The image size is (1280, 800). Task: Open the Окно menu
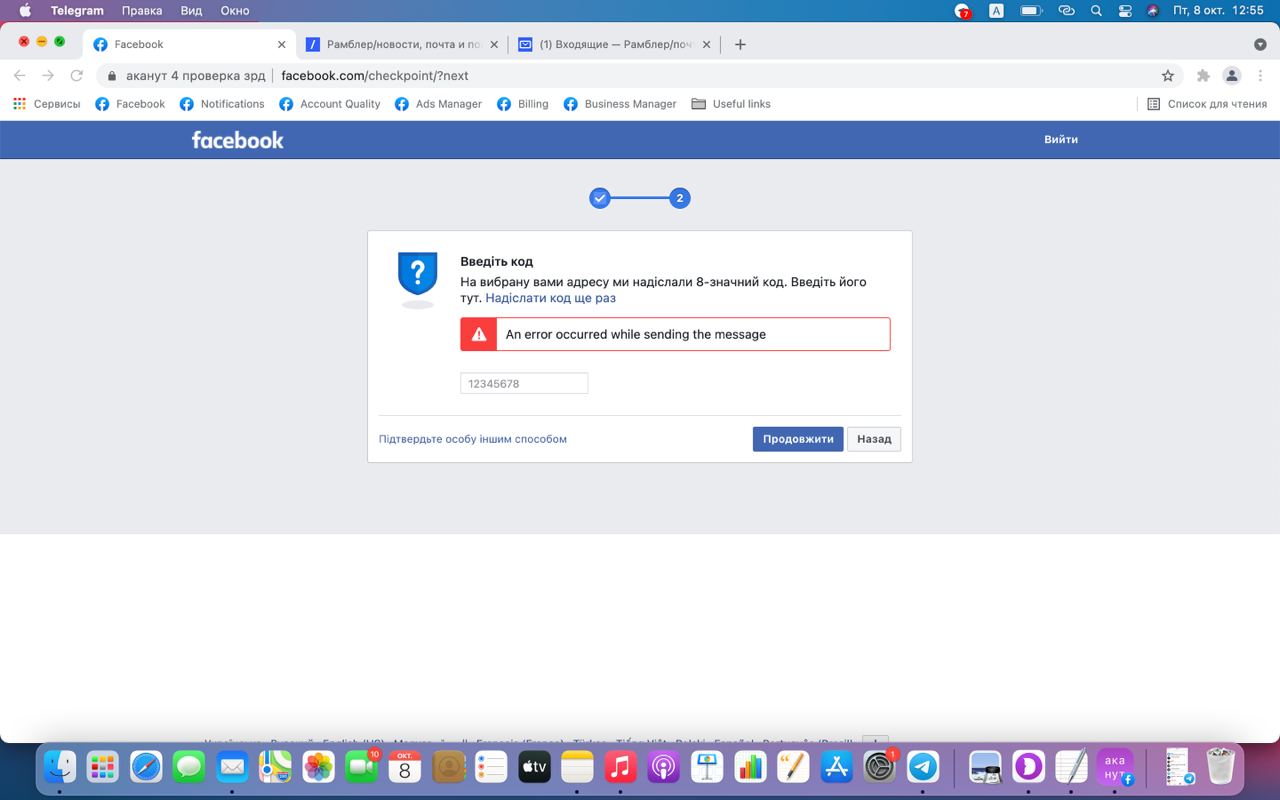(235, 11)
